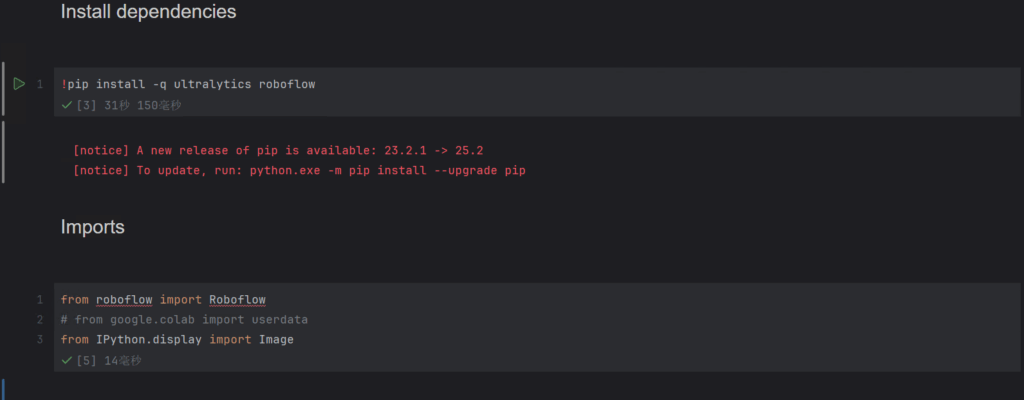Click the underlined "Roboflow" class name in the import
The width and height of the screenshot is (1024, 400).
[237, 299]
